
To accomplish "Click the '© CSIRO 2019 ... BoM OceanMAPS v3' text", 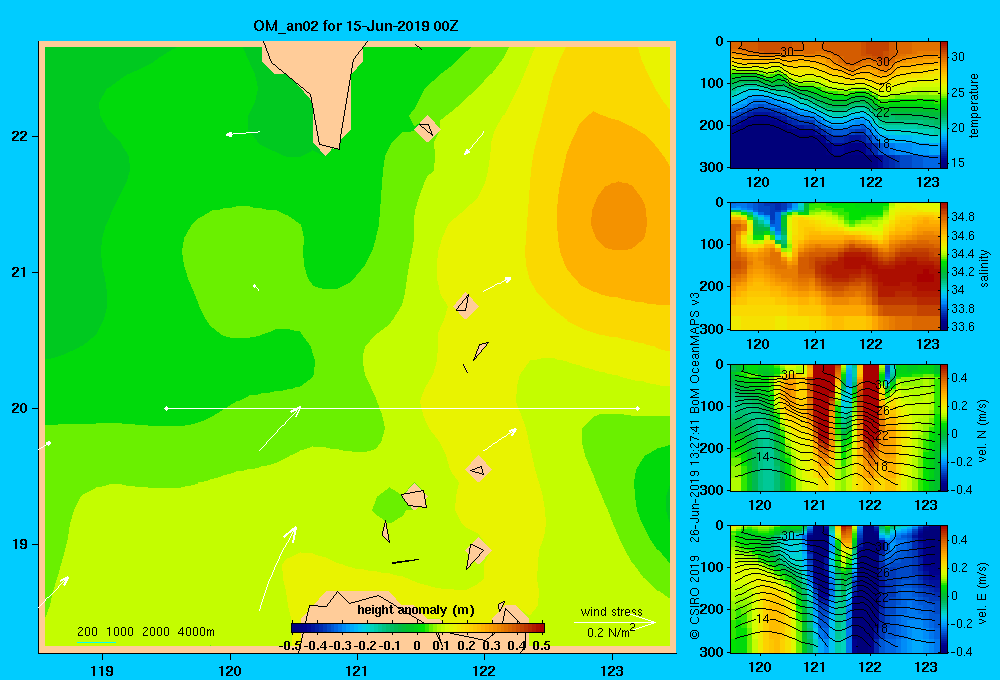I will click(x=695, y=466).
